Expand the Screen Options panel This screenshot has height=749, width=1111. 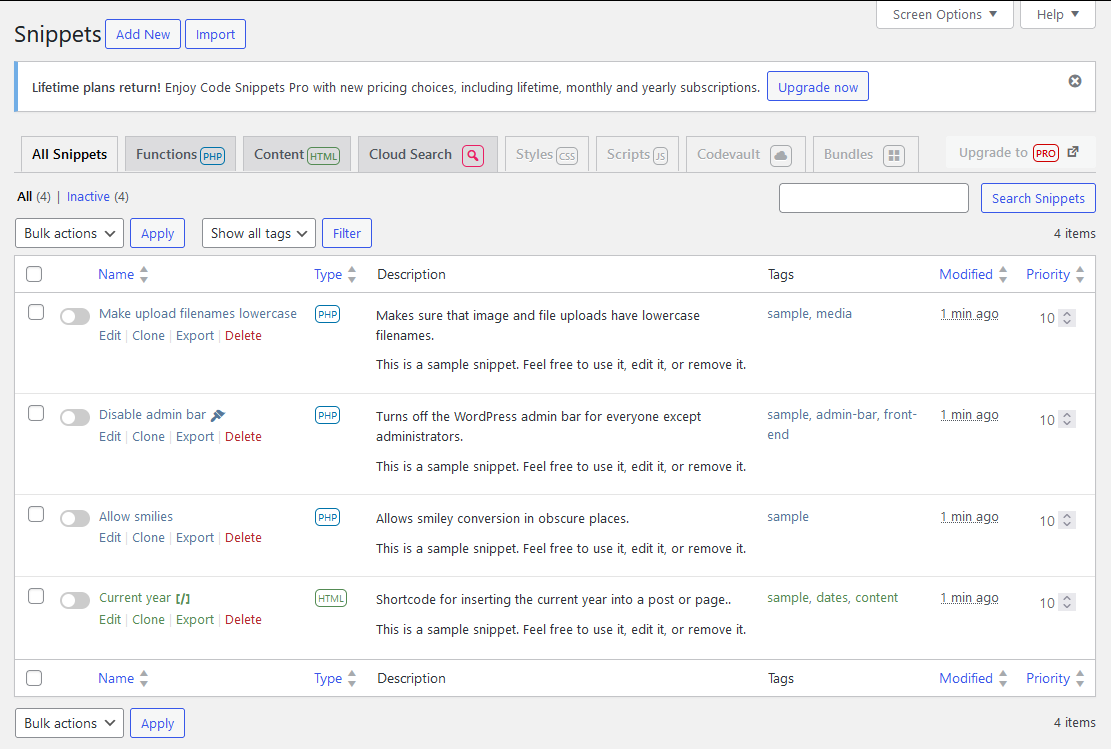(x=943, y=15)
